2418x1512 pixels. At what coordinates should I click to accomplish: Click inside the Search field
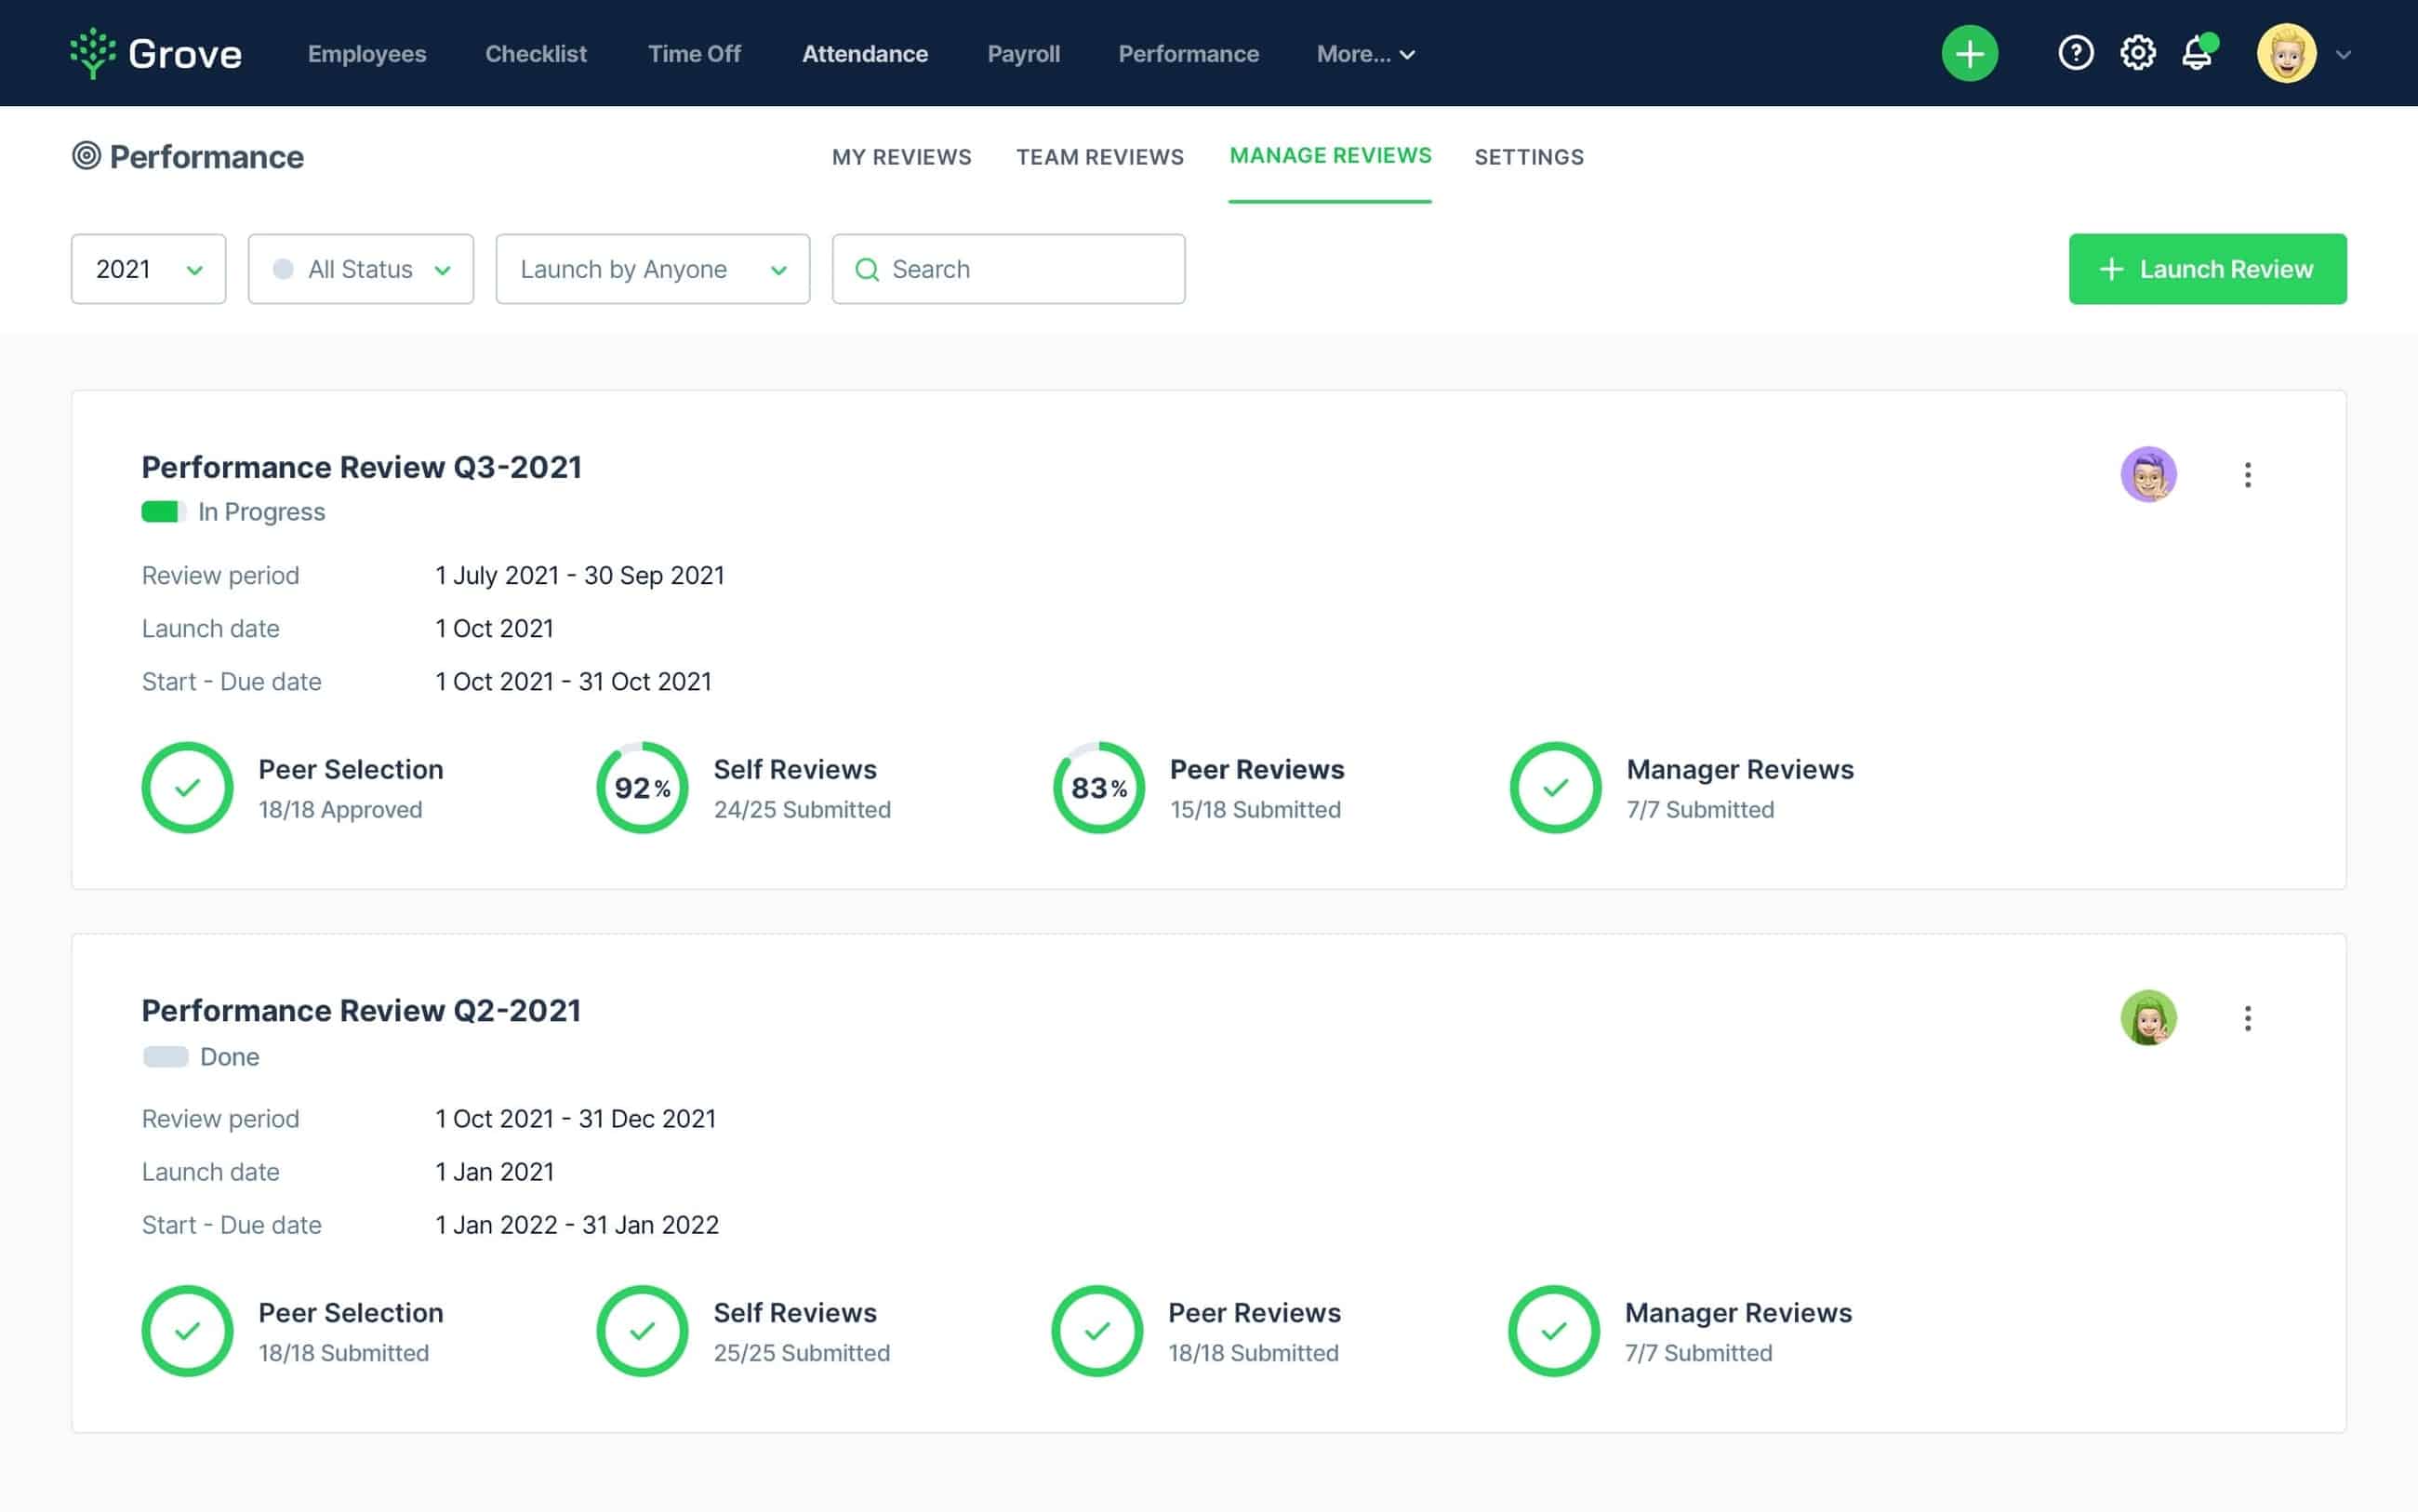click(1008, 268)
